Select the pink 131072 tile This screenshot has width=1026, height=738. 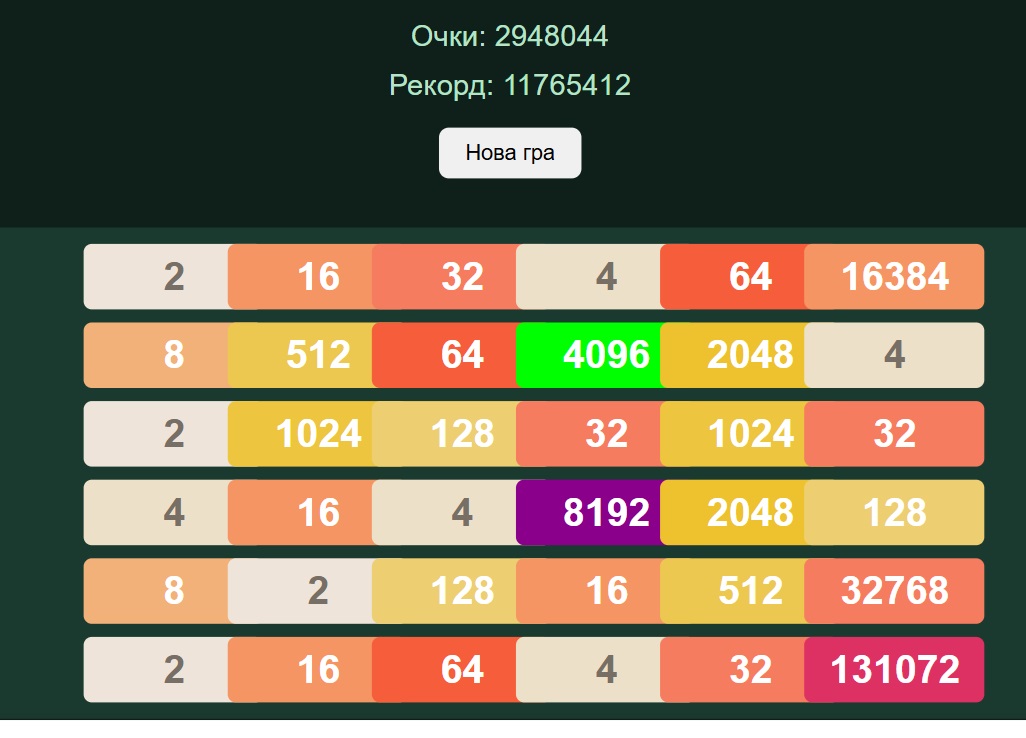coord(894,669)
